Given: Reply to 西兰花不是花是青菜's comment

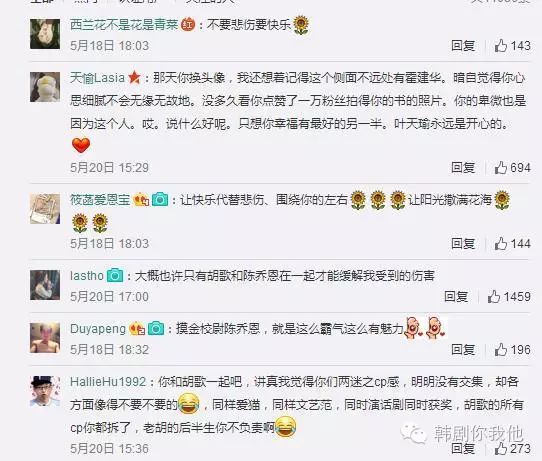Looking at the screenshot, I should 463,45.
